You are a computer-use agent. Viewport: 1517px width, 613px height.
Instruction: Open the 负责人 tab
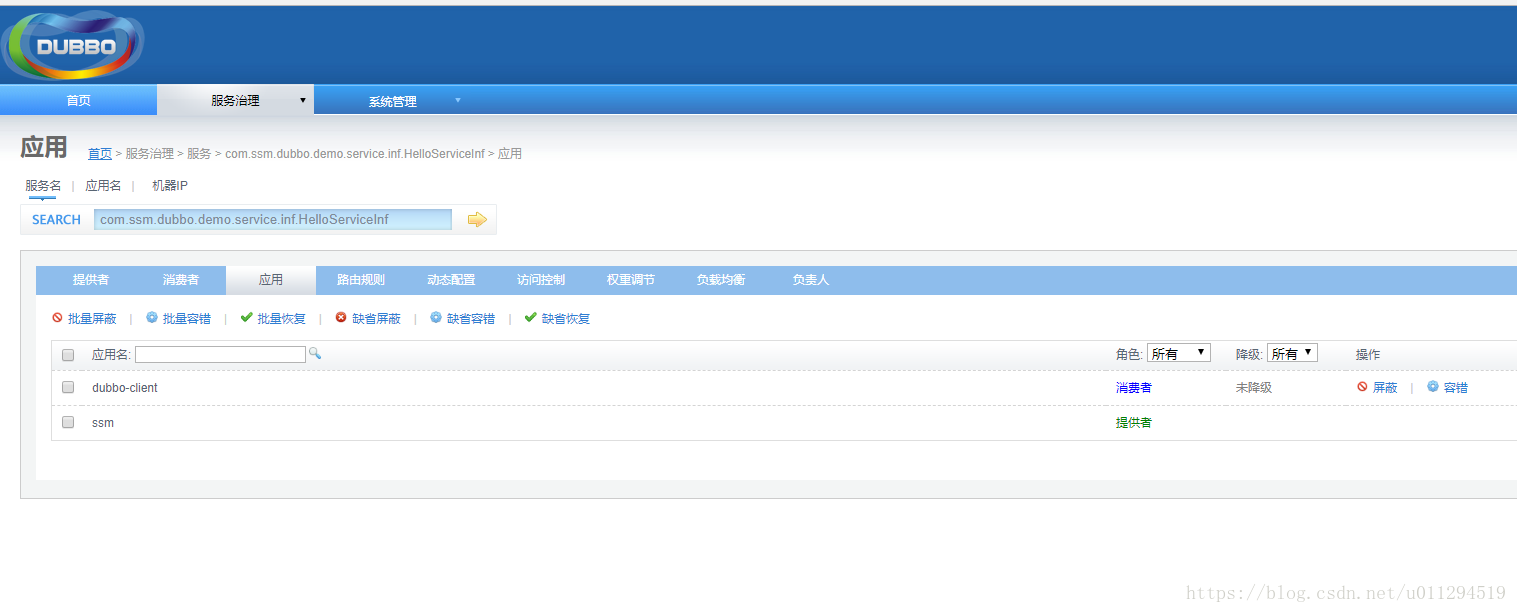click(811, 280)
